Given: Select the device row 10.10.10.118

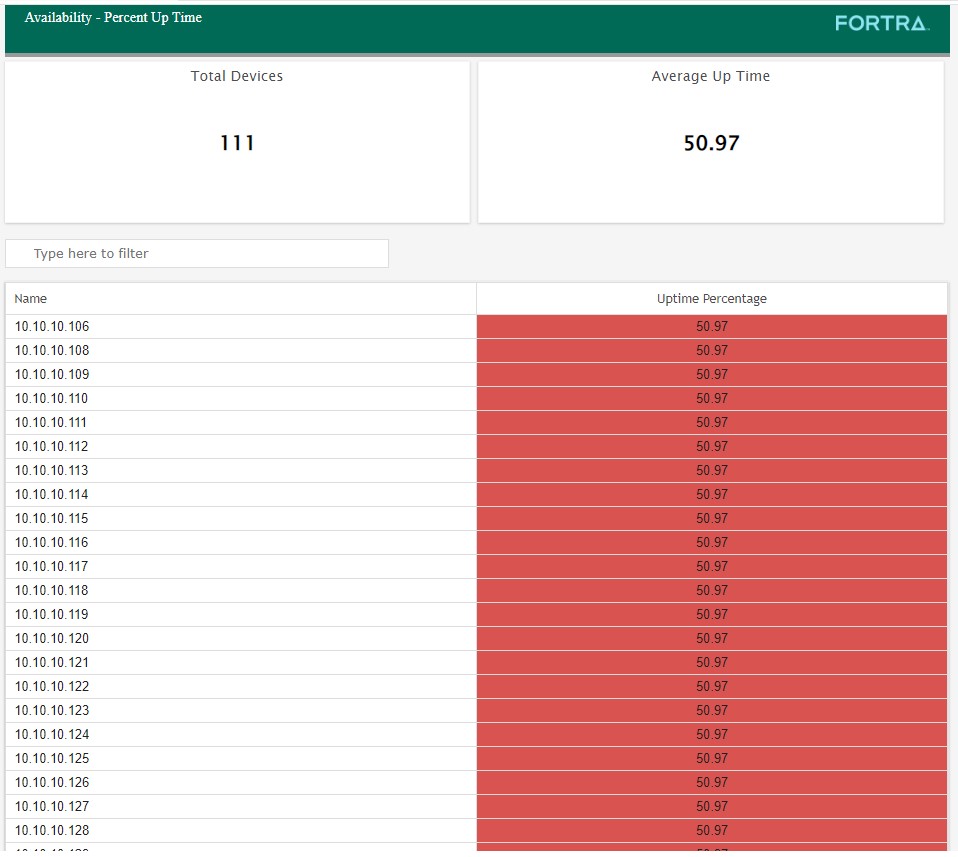Looking at the screenshot, I should [x=477, y=591].
